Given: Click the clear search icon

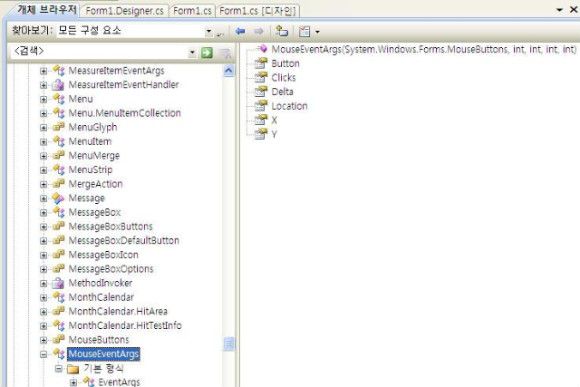Looking at the screenshot, I should coord(225,53).
